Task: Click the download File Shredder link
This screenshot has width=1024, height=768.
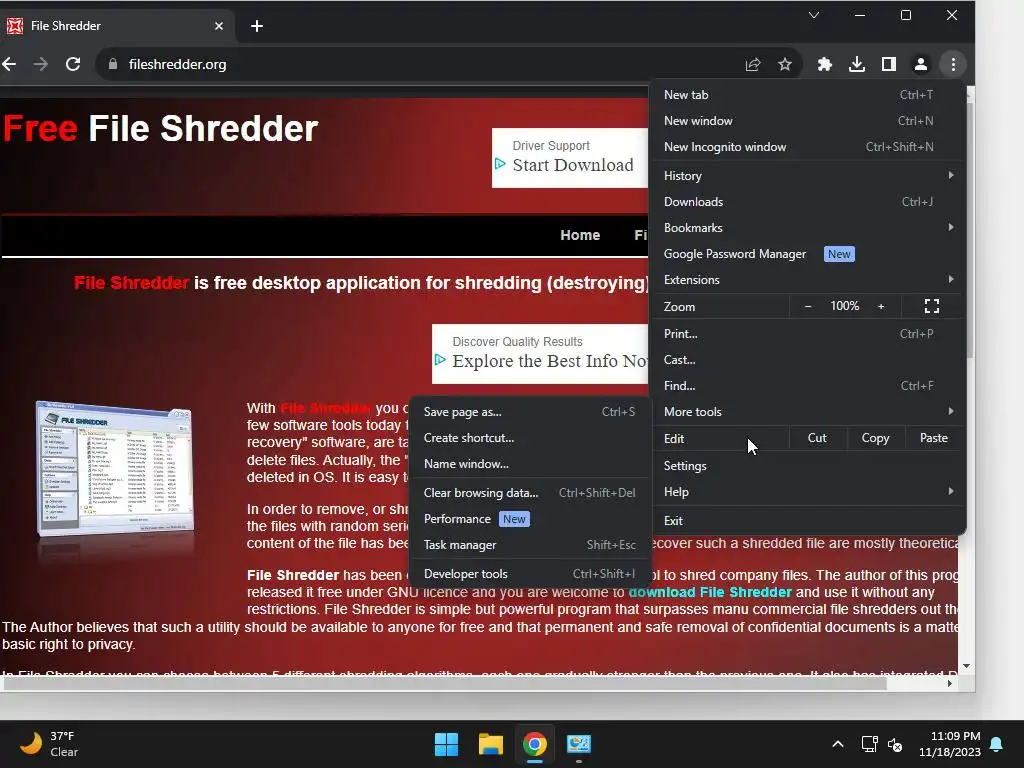Action: 710,592
